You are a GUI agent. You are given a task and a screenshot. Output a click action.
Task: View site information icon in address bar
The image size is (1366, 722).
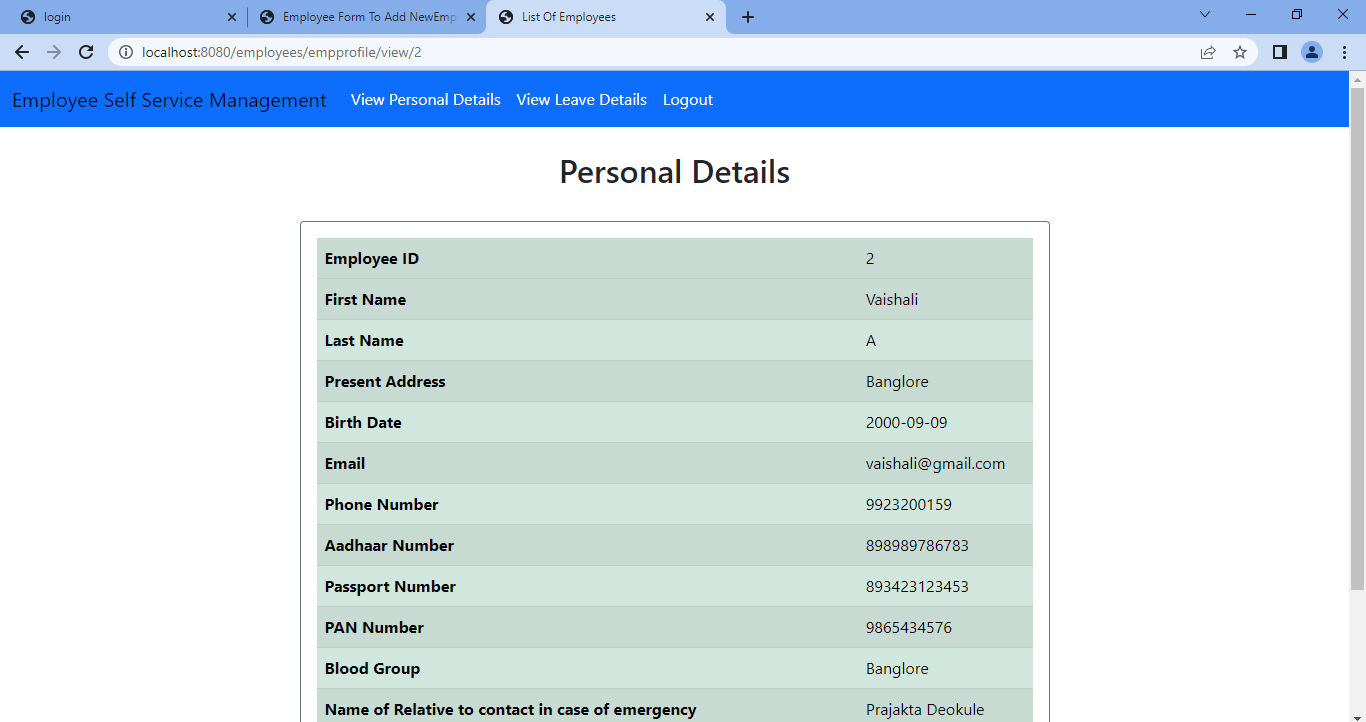[126, 52]
